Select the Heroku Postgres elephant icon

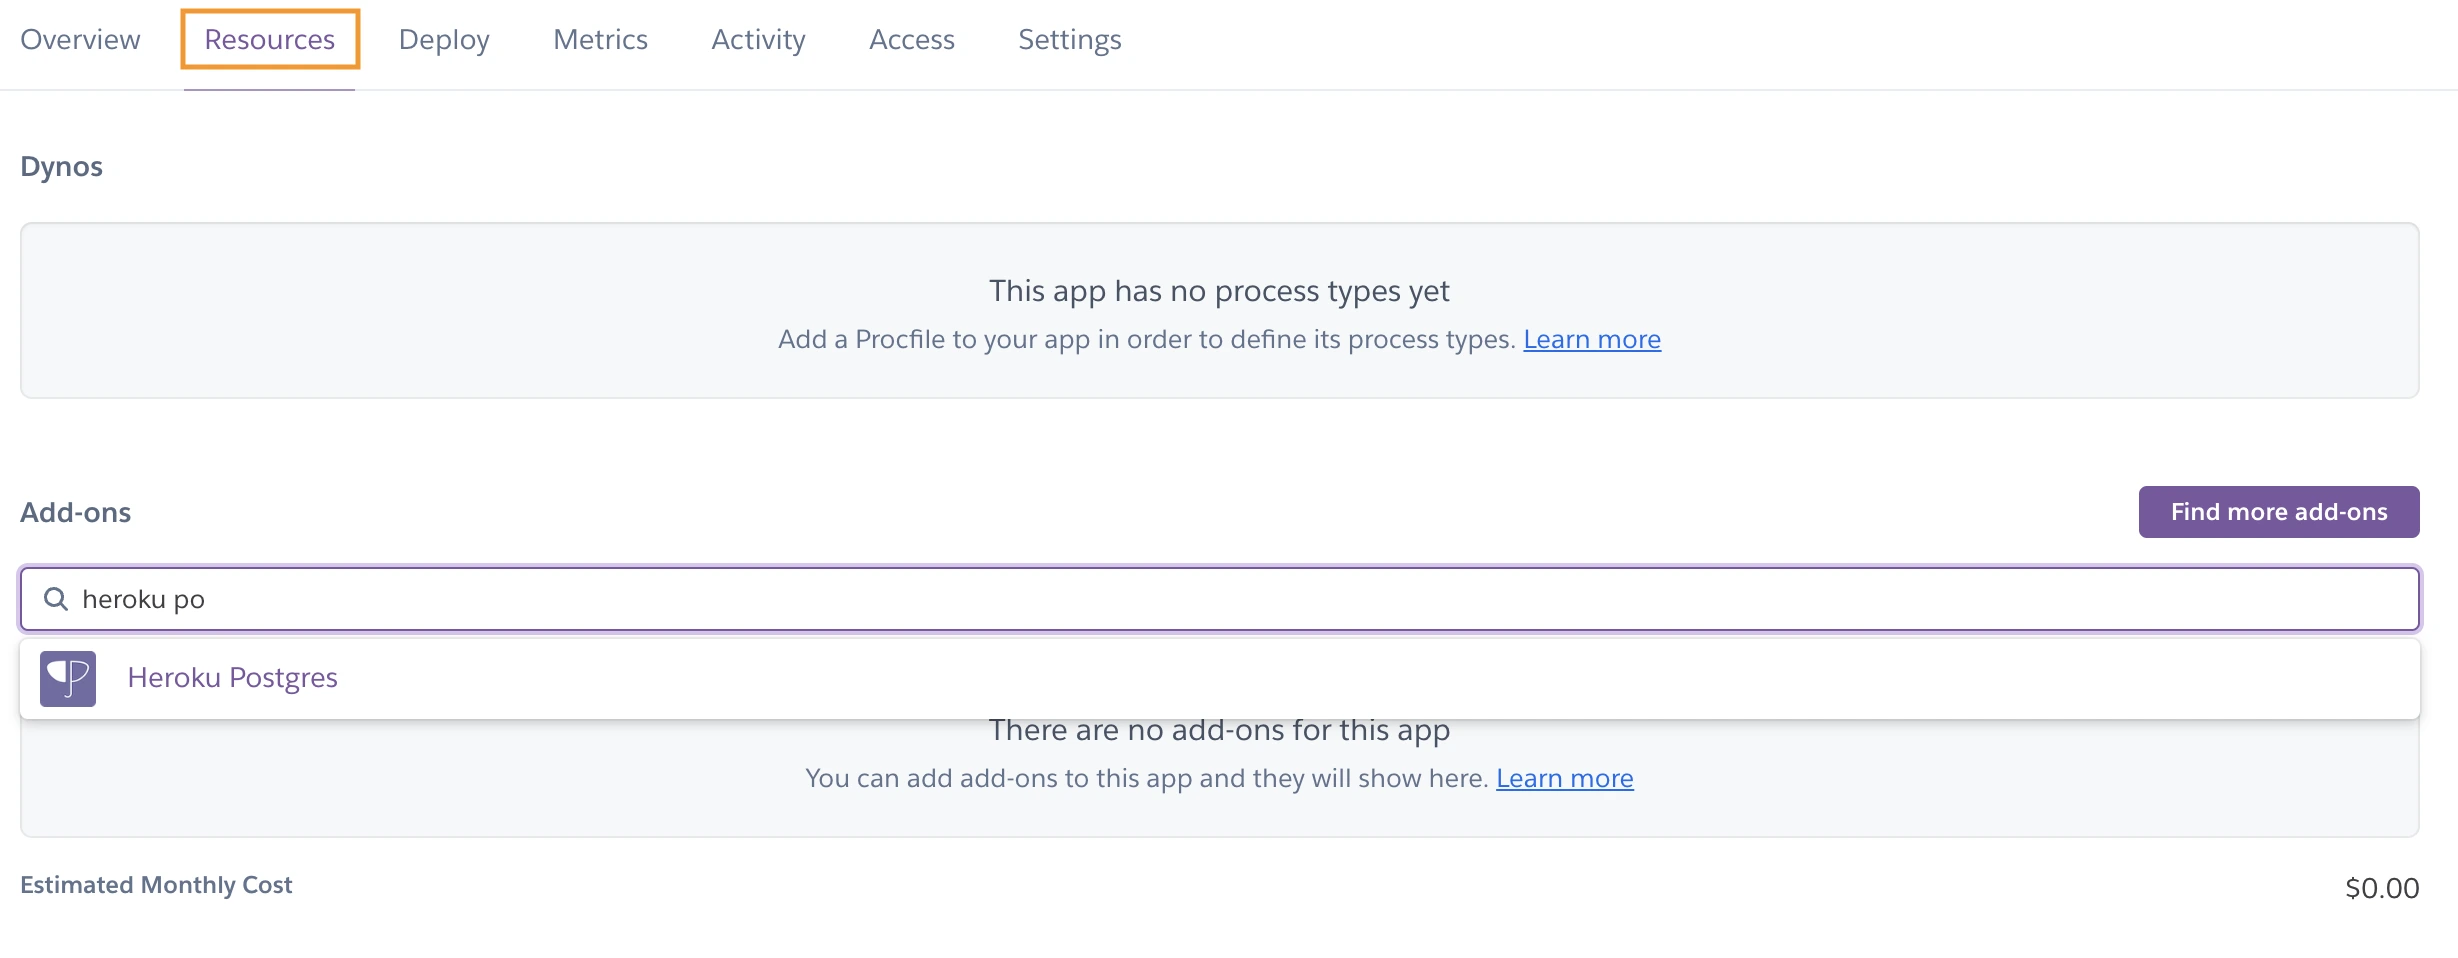pyautogui.click(x=68, y=679)
